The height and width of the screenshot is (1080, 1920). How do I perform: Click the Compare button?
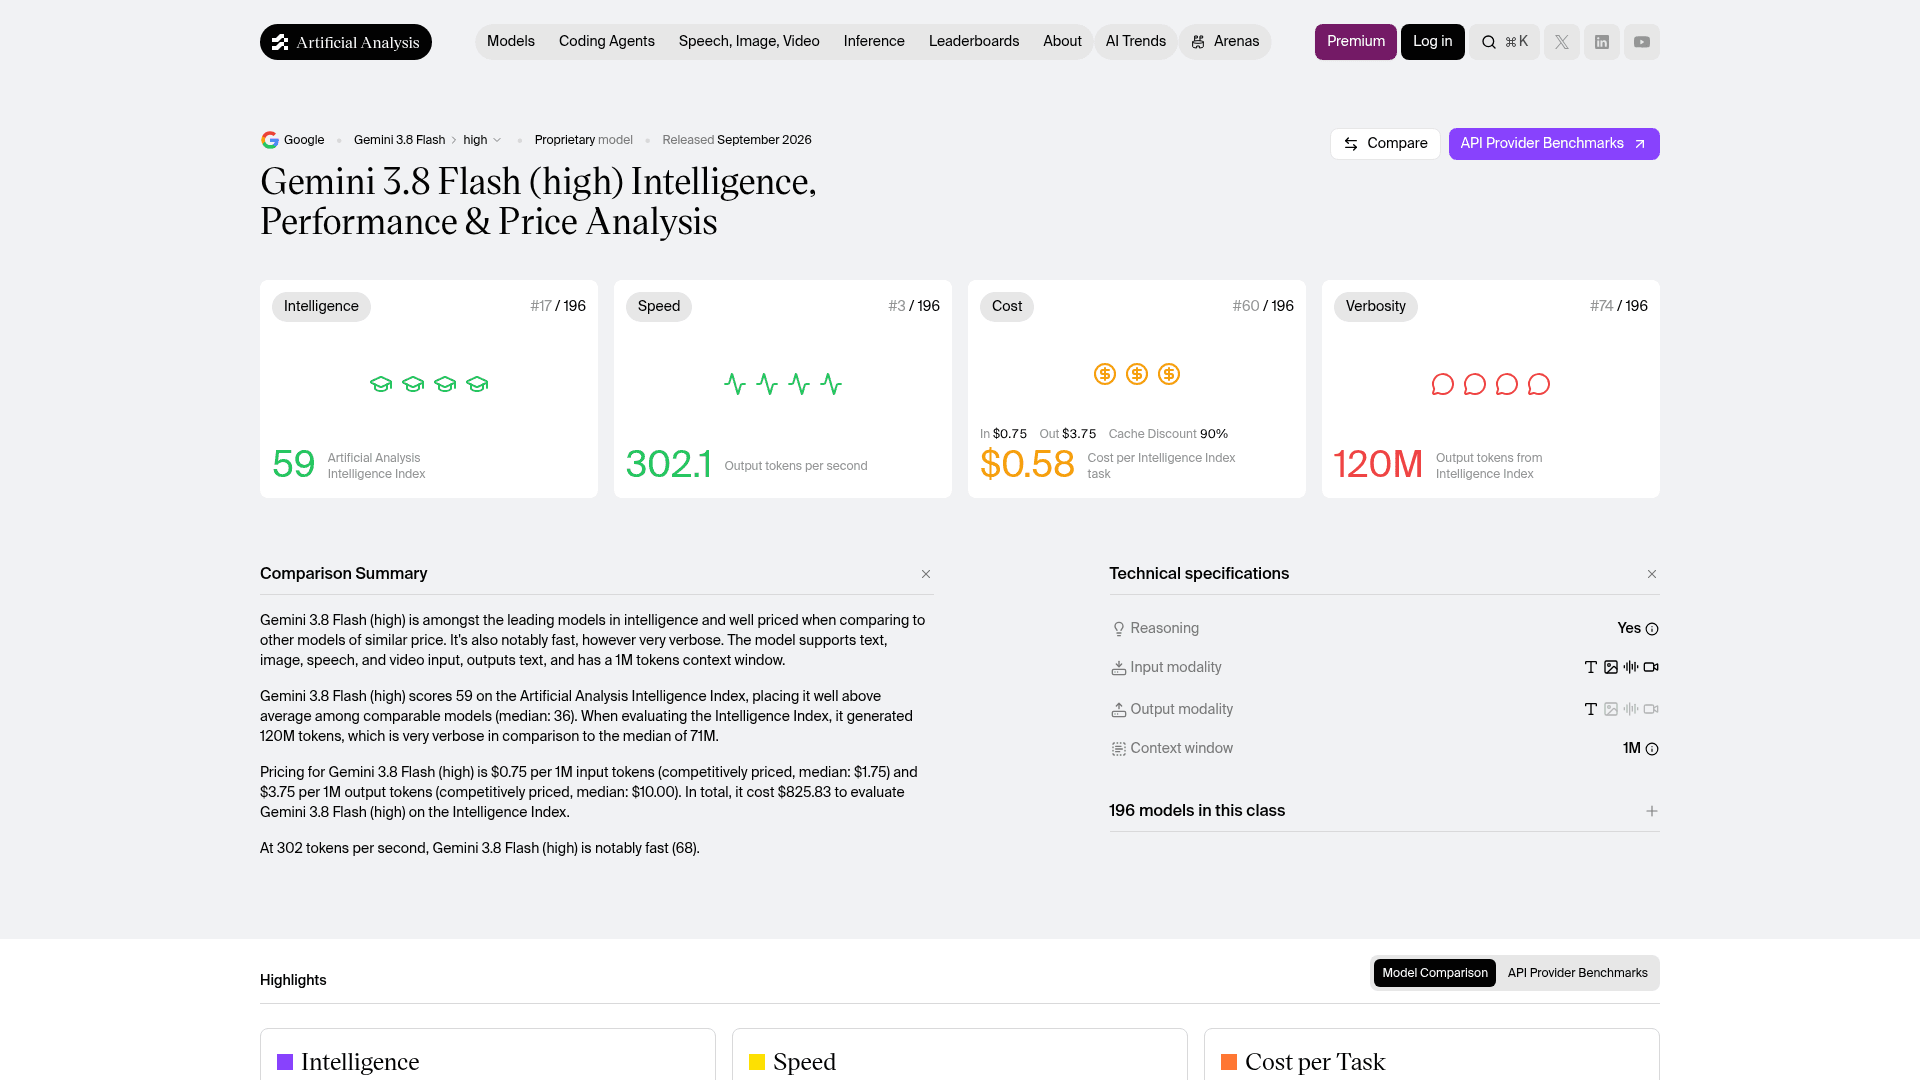[1385, 144]
